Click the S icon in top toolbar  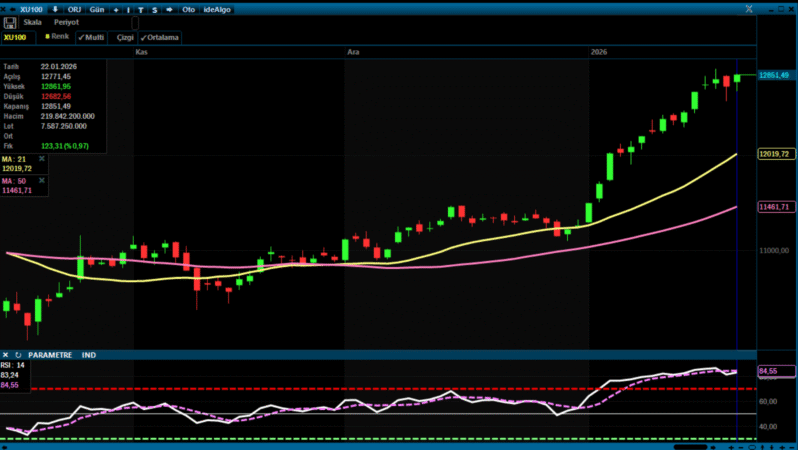point(153,9)
